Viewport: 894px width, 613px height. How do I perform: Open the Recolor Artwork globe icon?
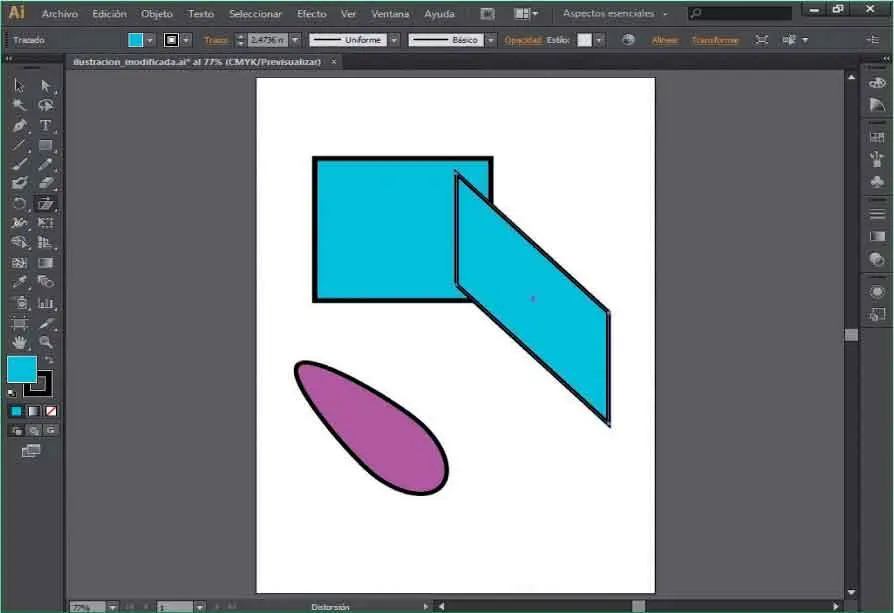[x=628, y=40]
